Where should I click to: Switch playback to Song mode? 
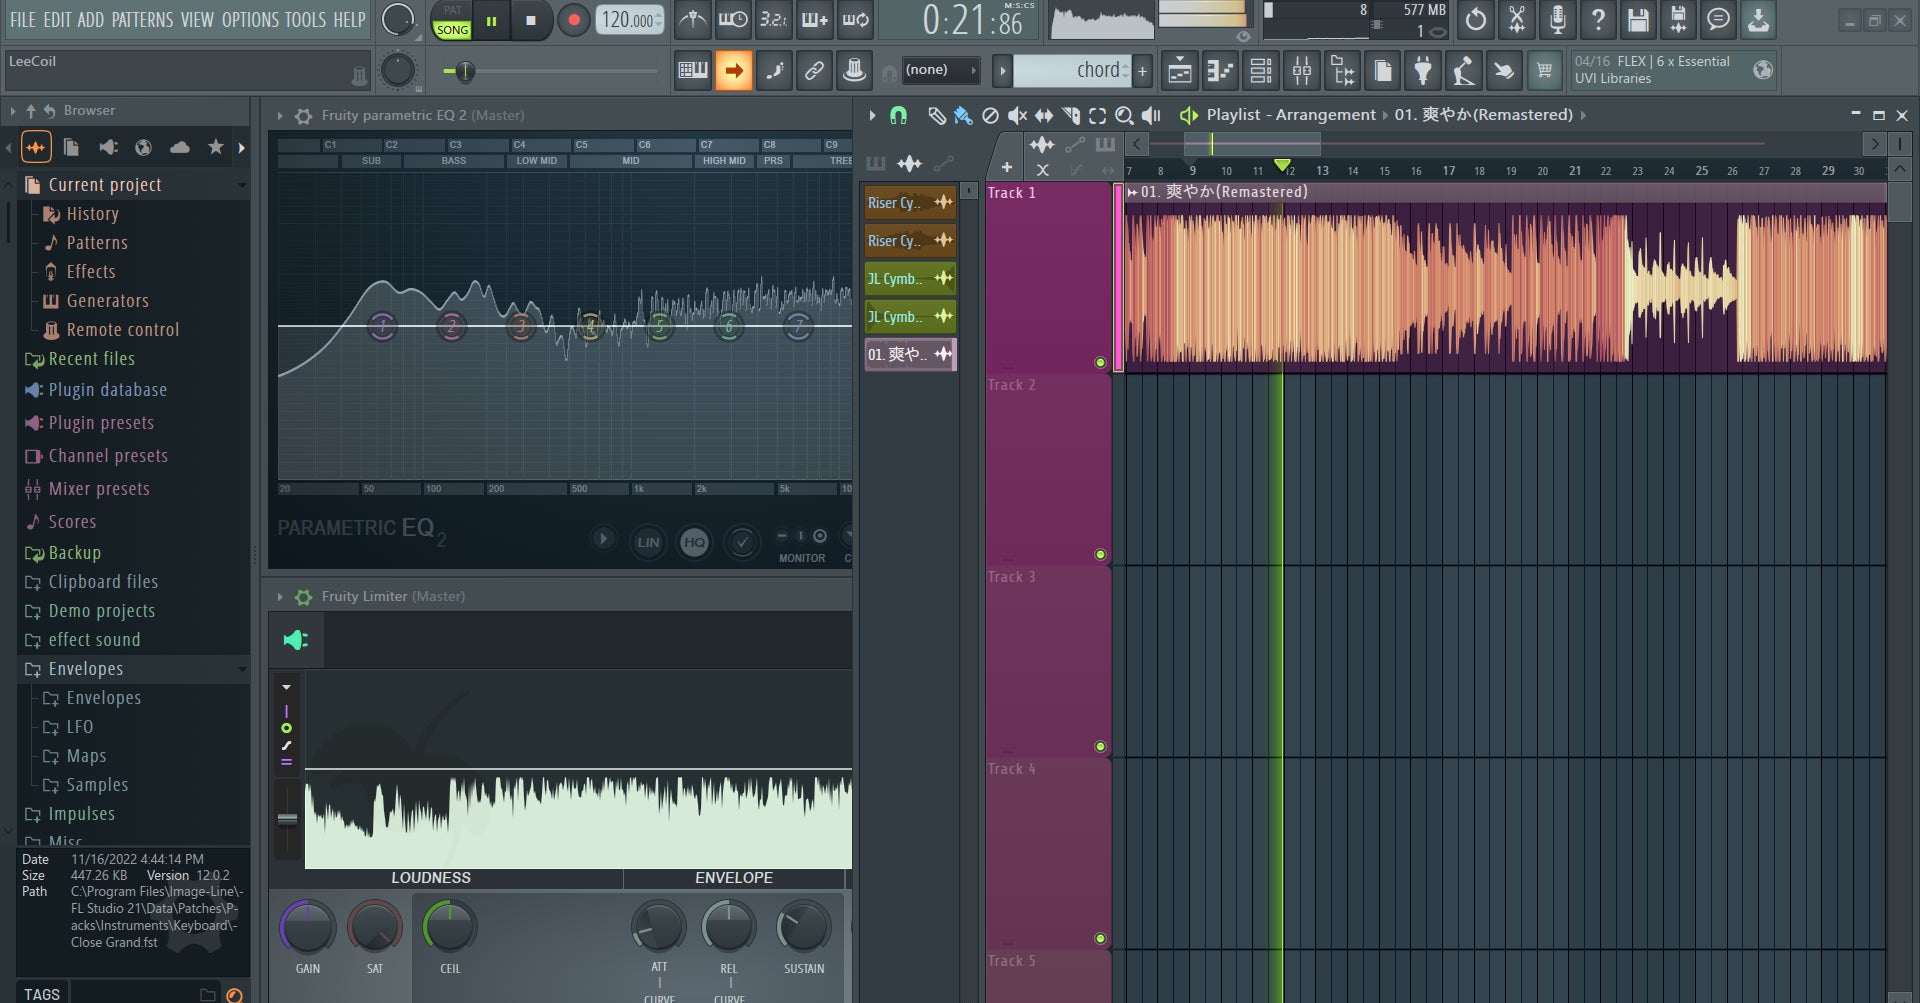[x=452, y=30]
